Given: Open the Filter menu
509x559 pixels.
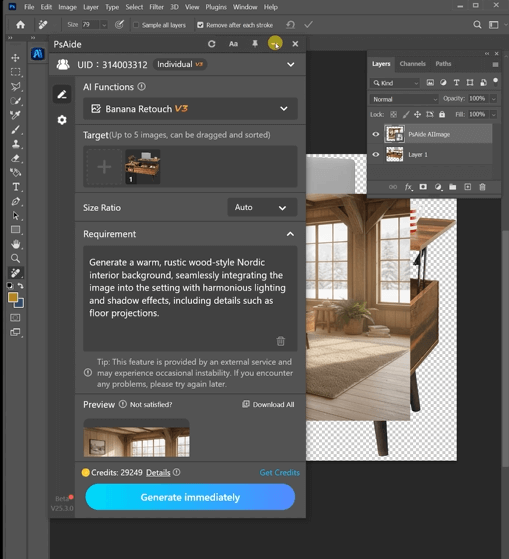Looking at the screenshot, I should (156, 7).
